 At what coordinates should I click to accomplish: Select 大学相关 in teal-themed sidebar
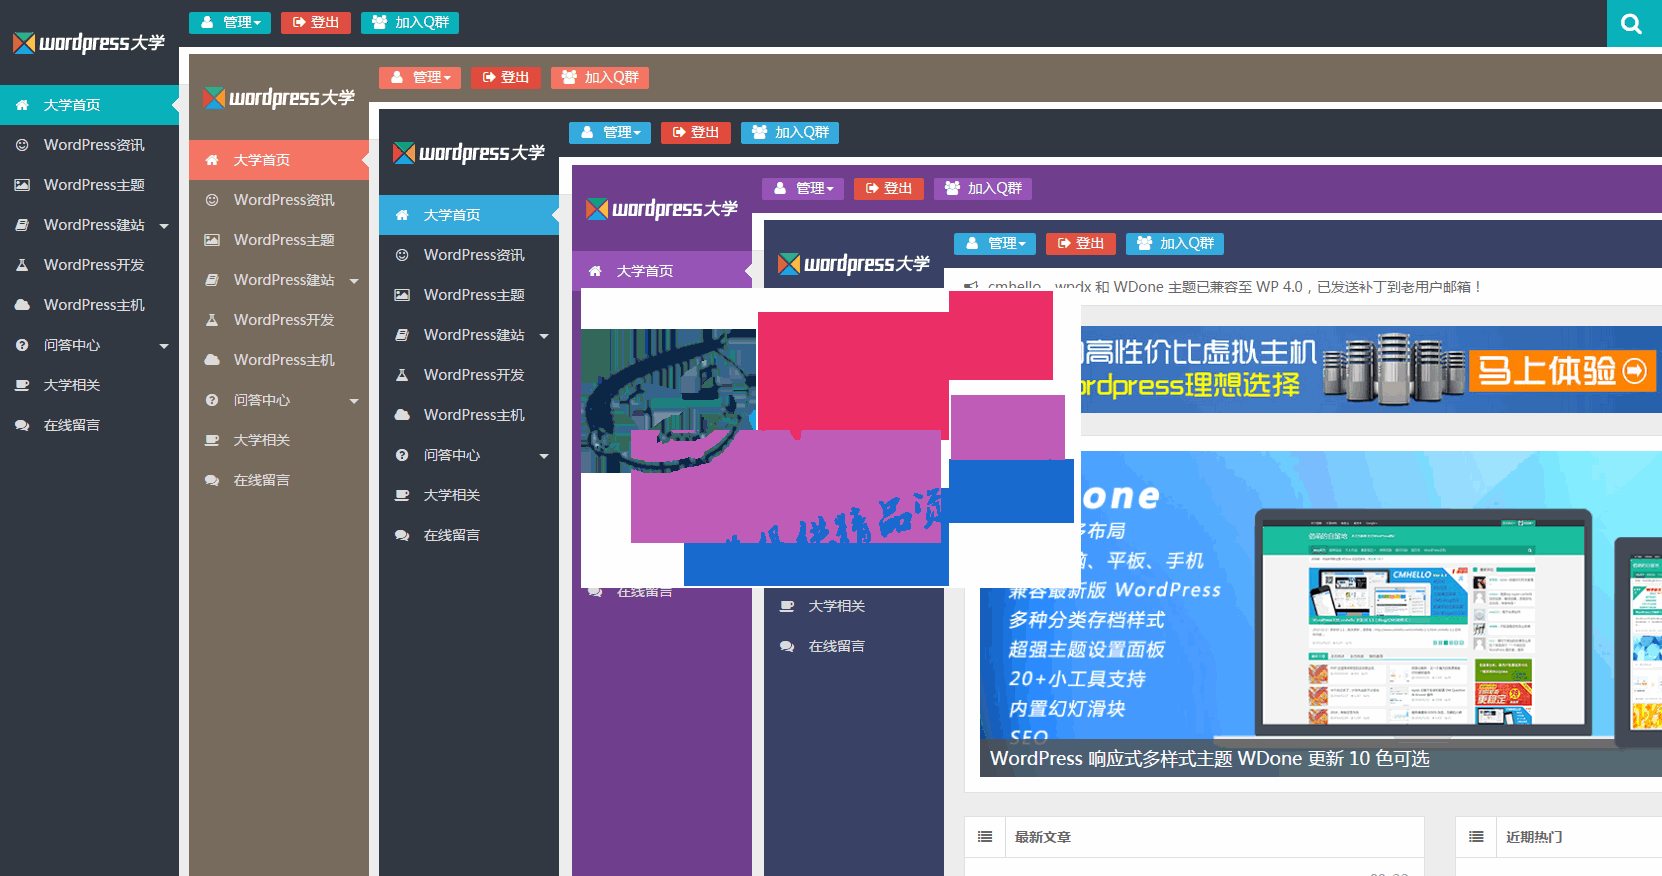[x=72, y=385]
